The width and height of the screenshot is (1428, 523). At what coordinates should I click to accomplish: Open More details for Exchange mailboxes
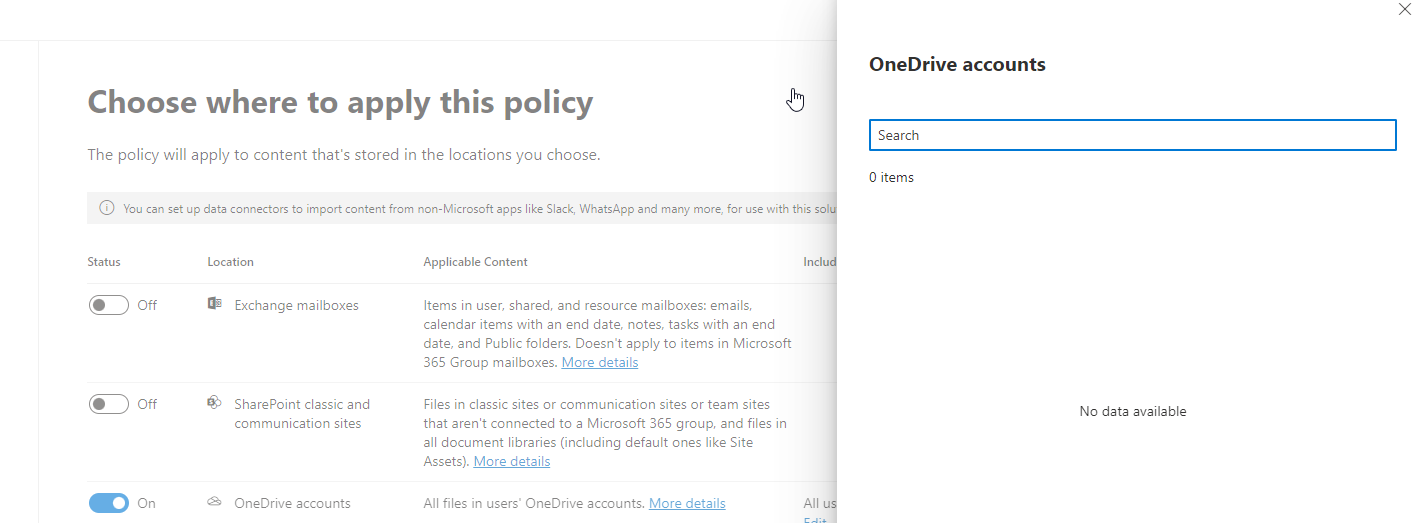599,362
